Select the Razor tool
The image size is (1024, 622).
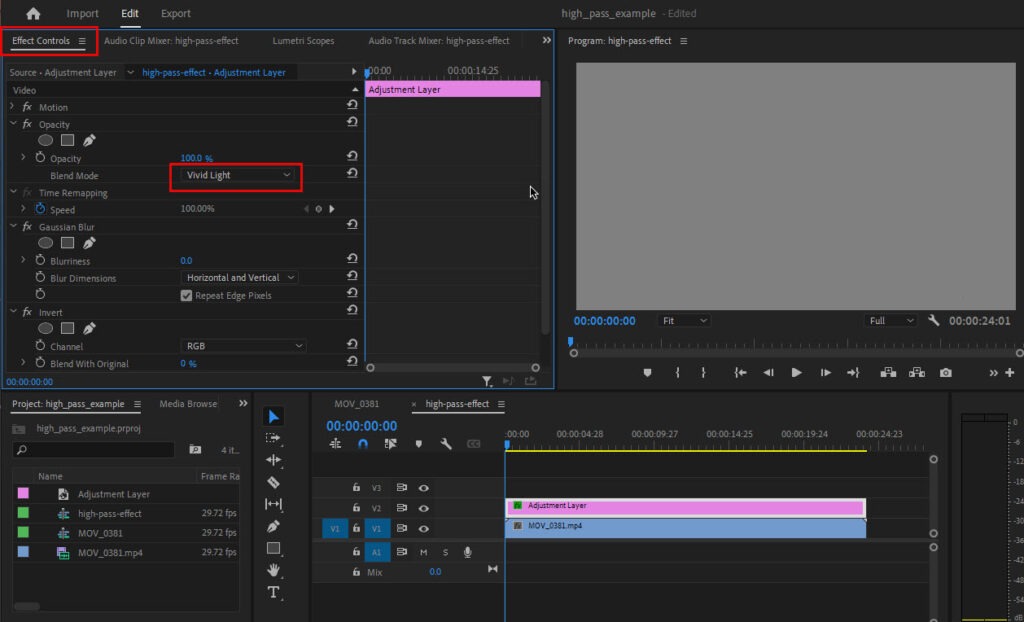click(x=274, y=482)
